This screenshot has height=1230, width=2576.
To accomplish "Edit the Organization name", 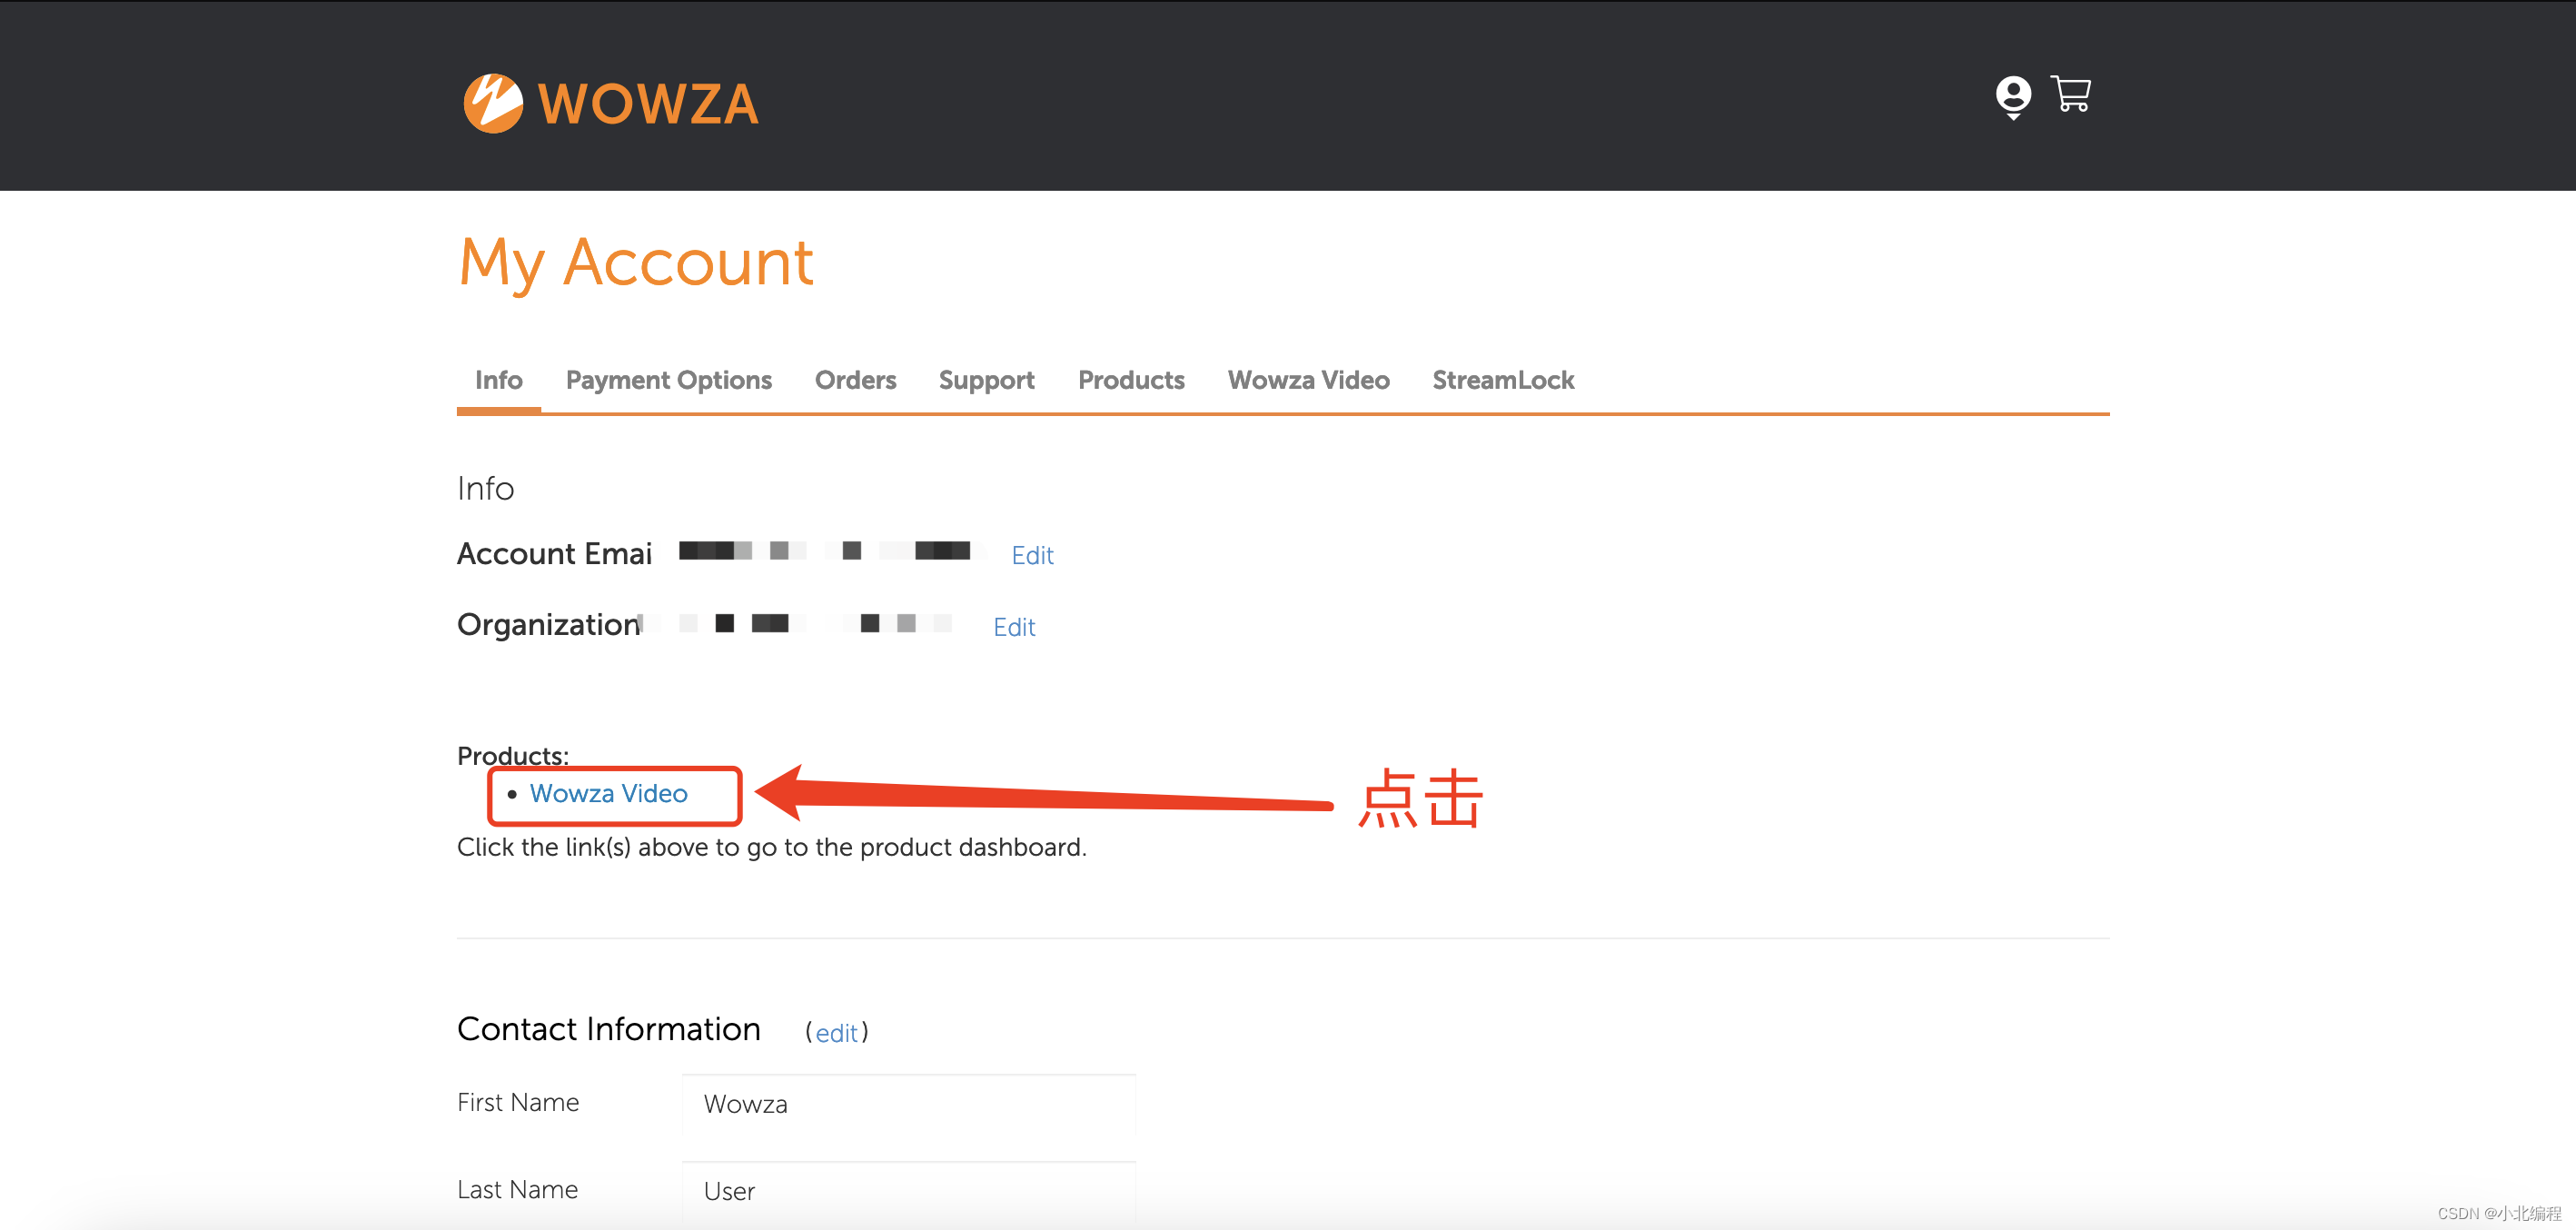I will 1013,627.
